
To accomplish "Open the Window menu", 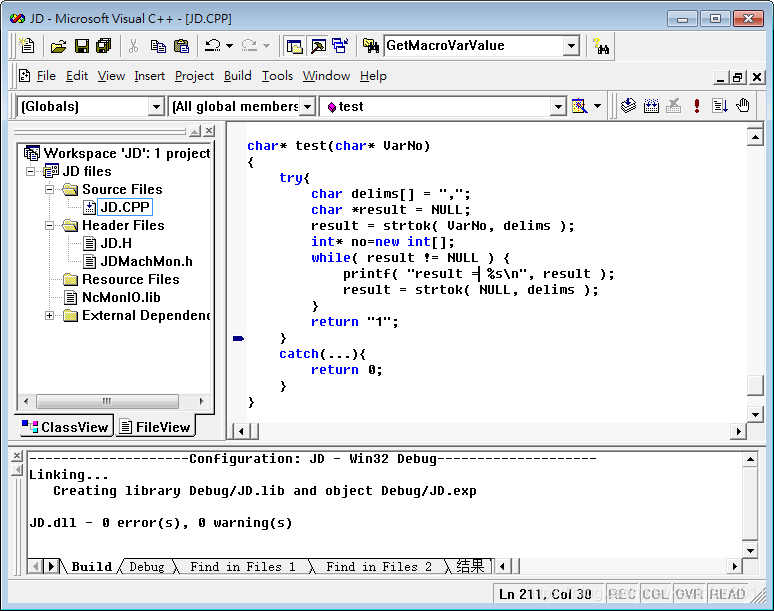I will [326, 76].
